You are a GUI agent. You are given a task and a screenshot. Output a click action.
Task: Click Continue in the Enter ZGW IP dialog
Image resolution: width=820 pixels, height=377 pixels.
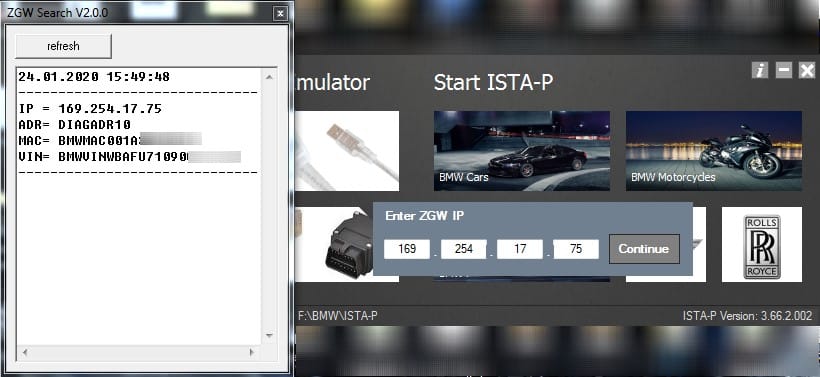(644, 249)
